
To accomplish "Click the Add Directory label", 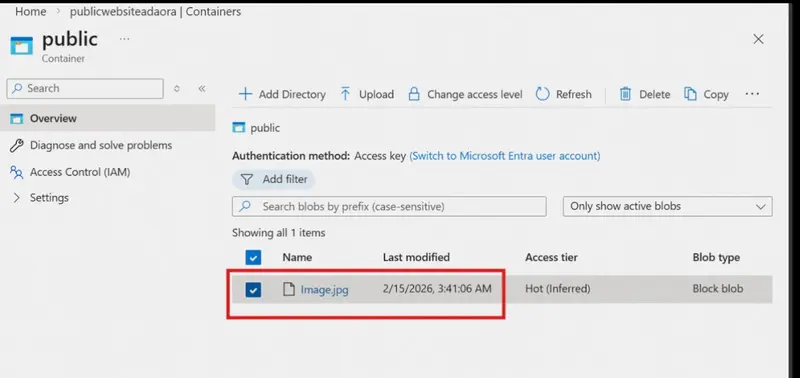I will tap(292, 94).
